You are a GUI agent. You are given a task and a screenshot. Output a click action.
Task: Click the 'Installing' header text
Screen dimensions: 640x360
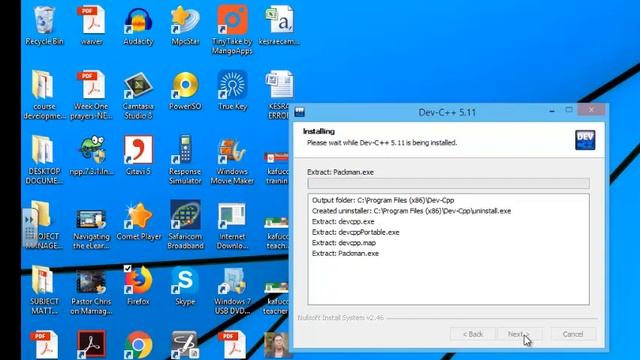pyautogui.click(x=319, y=131)
